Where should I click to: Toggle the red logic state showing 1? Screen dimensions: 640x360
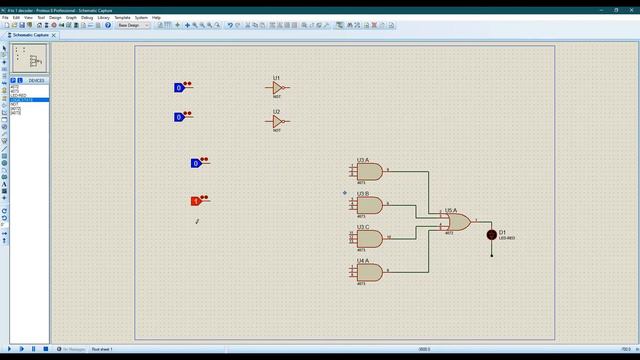[x=196, y=201]
